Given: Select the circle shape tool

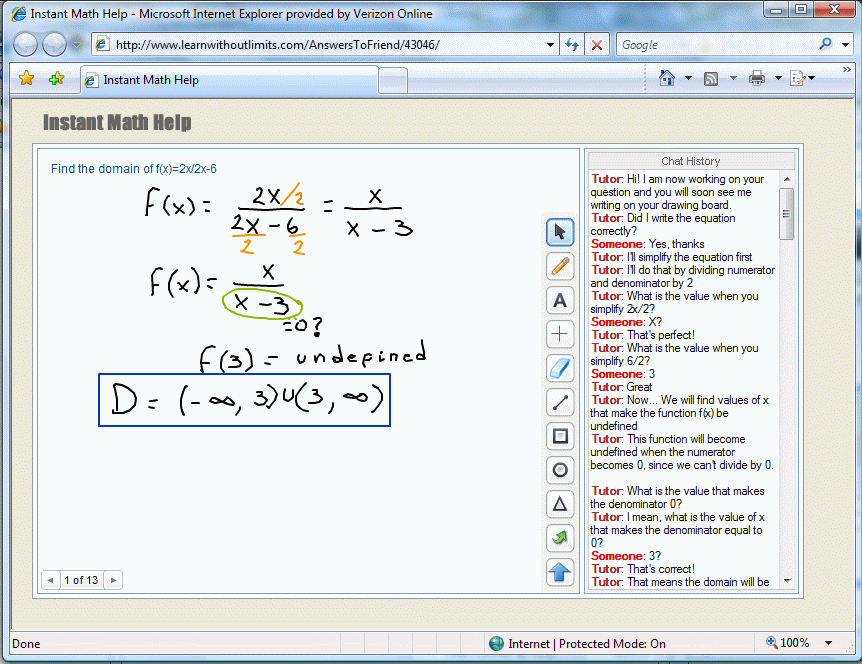Looking at the screenshot, I should pyautogui.click(x=560, y=470).
